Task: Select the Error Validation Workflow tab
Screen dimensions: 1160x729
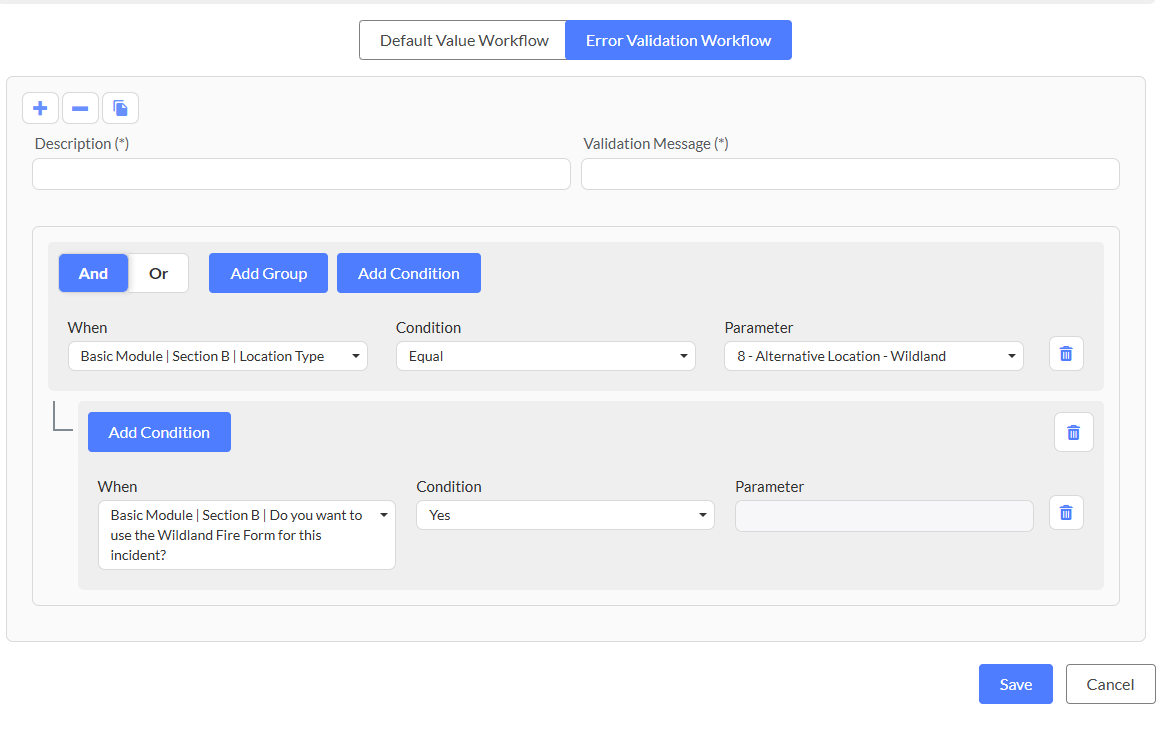Action: 678,41
